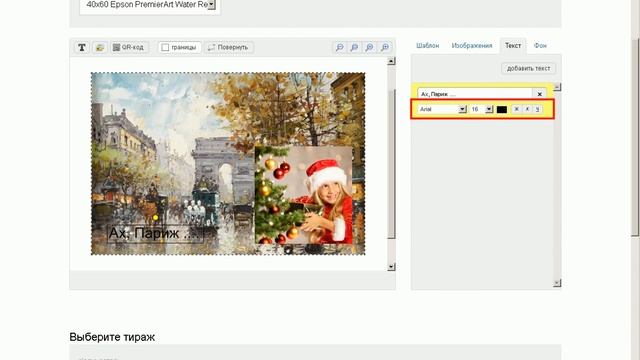Image resolution: width=640 pixels, height=360 pixels.
Task: Click the Ах, Париж text input field
Action: pos(475,94)
